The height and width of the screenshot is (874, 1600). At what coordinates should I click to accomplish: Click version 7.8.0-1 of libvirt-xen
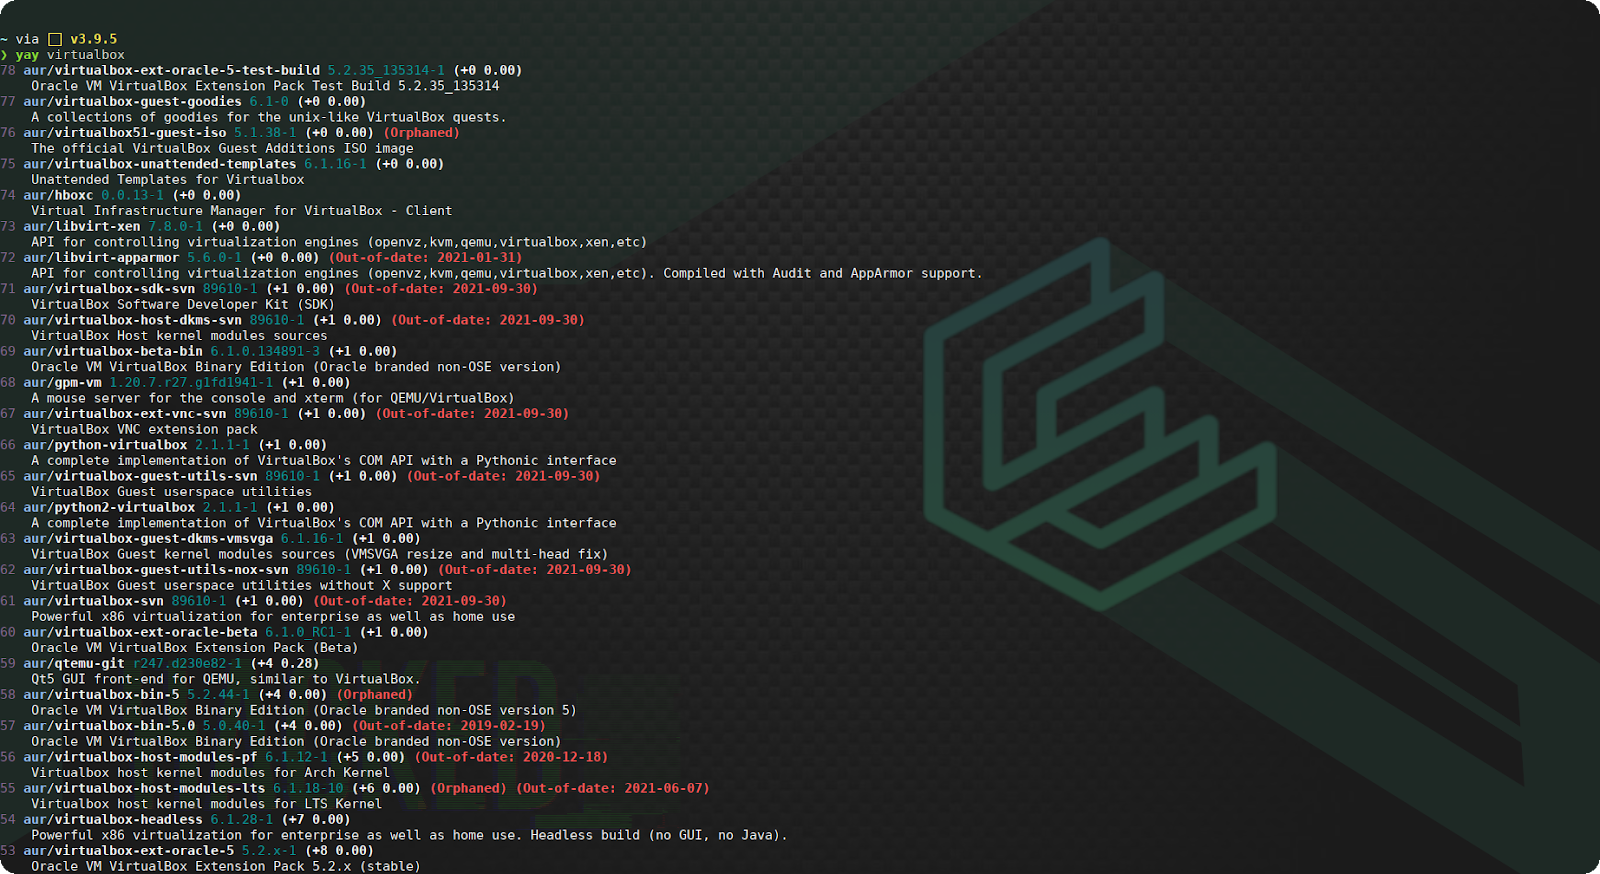click(176, 226)
